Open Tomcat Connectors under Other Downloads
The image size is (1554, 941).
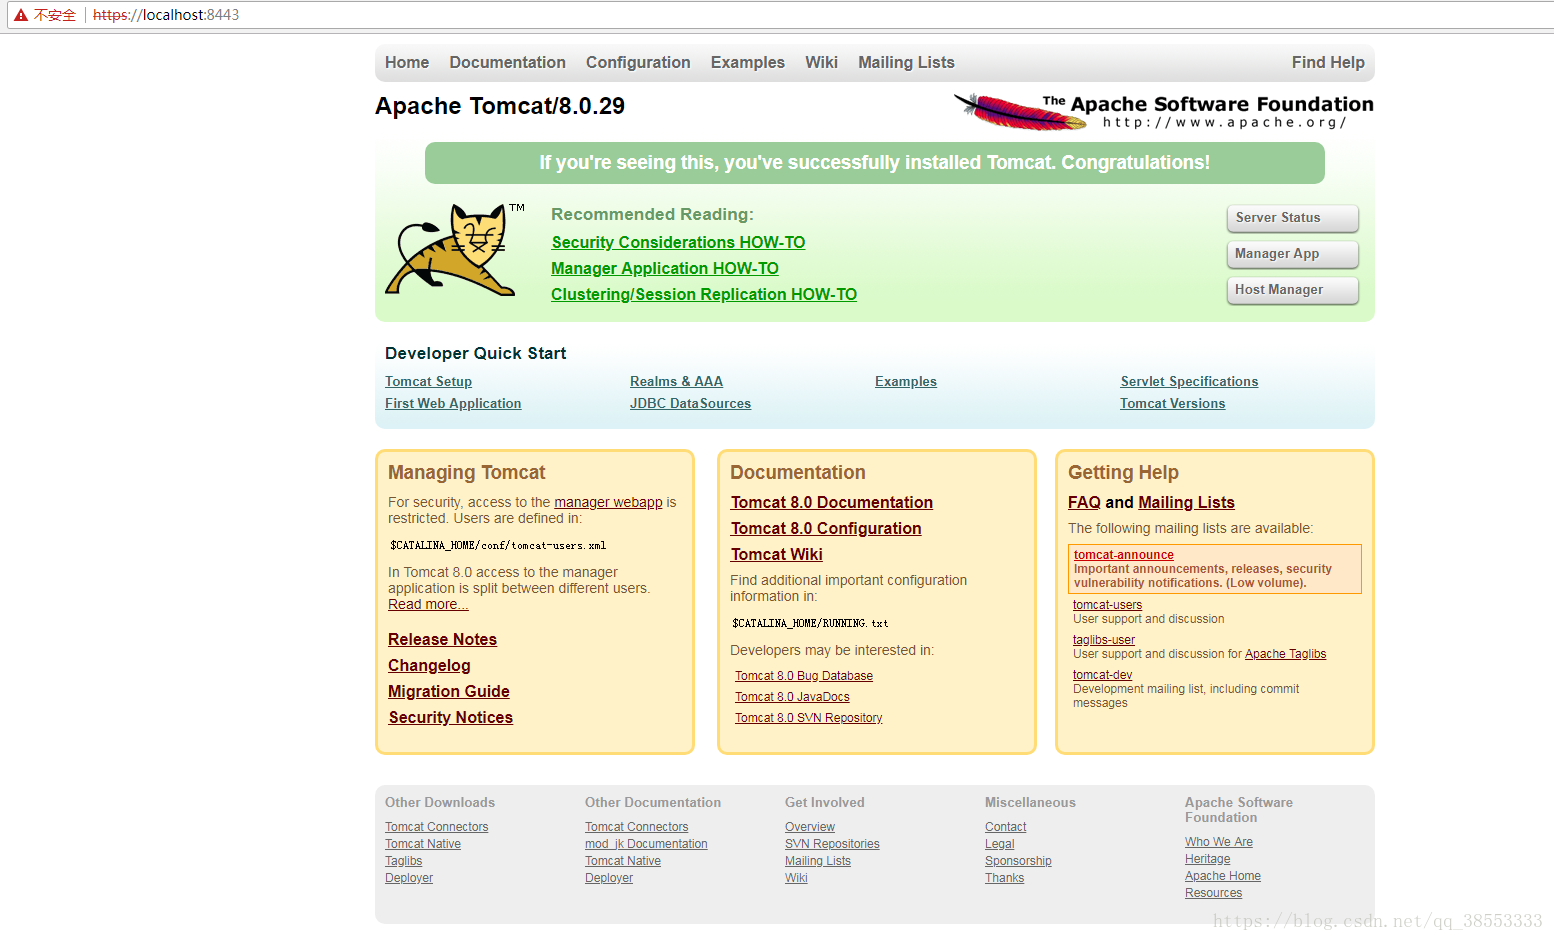(436, 827)
